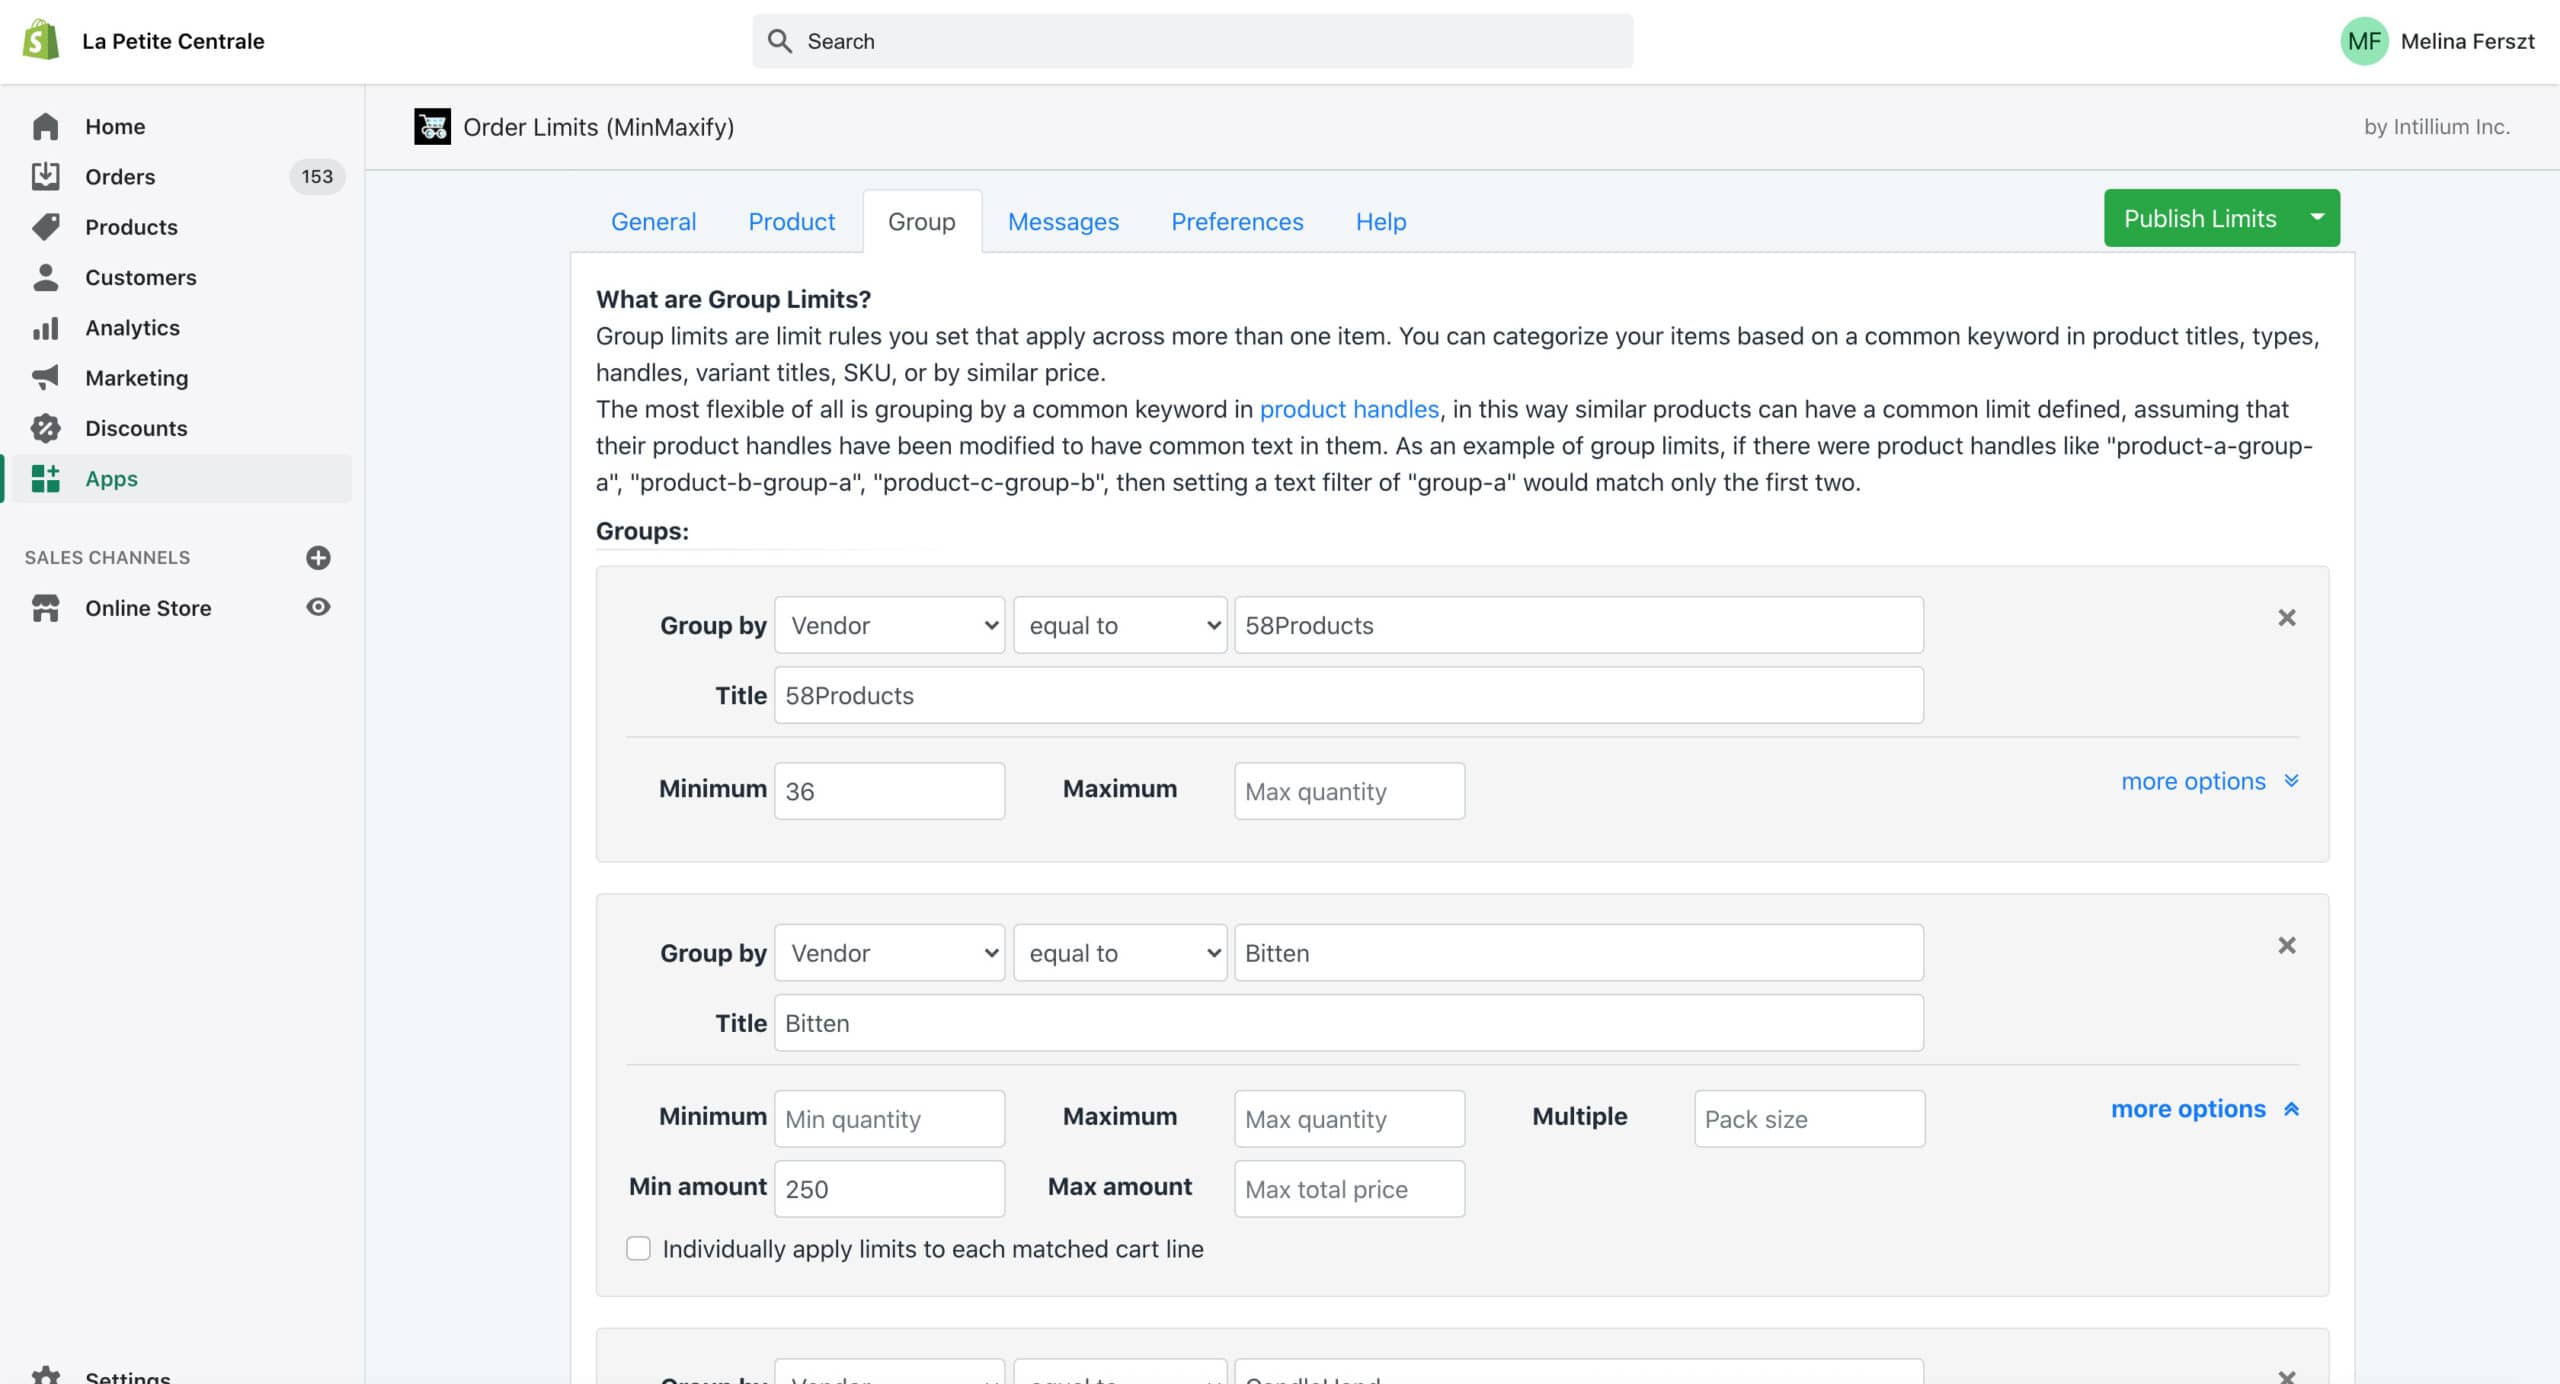Open the Help tab

(x=1381, y=221)
